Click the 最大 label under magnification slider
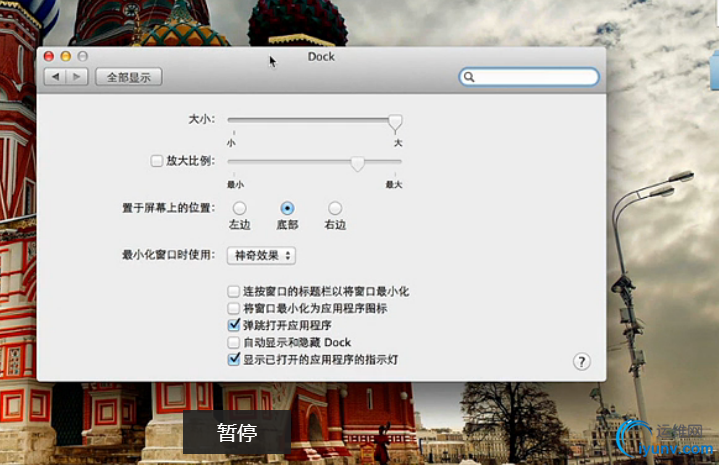 [394, 184]
